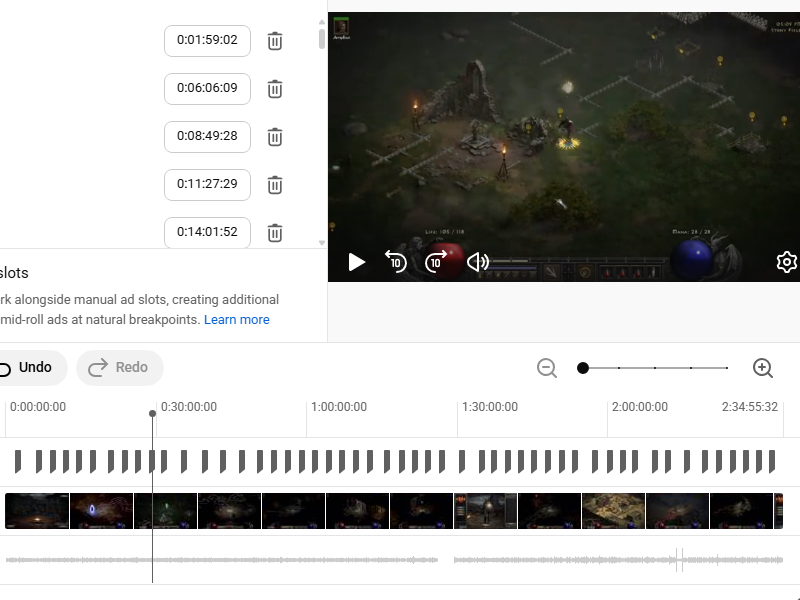Click the 1:30:00:00 mark on the timeline ruler
800x600 pixels.
tap(490, 407)
